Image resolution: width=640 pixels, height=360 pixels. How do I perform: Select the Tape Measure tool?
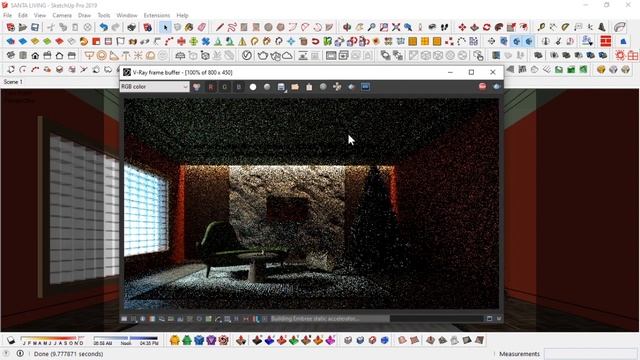[x=541, y=27]
